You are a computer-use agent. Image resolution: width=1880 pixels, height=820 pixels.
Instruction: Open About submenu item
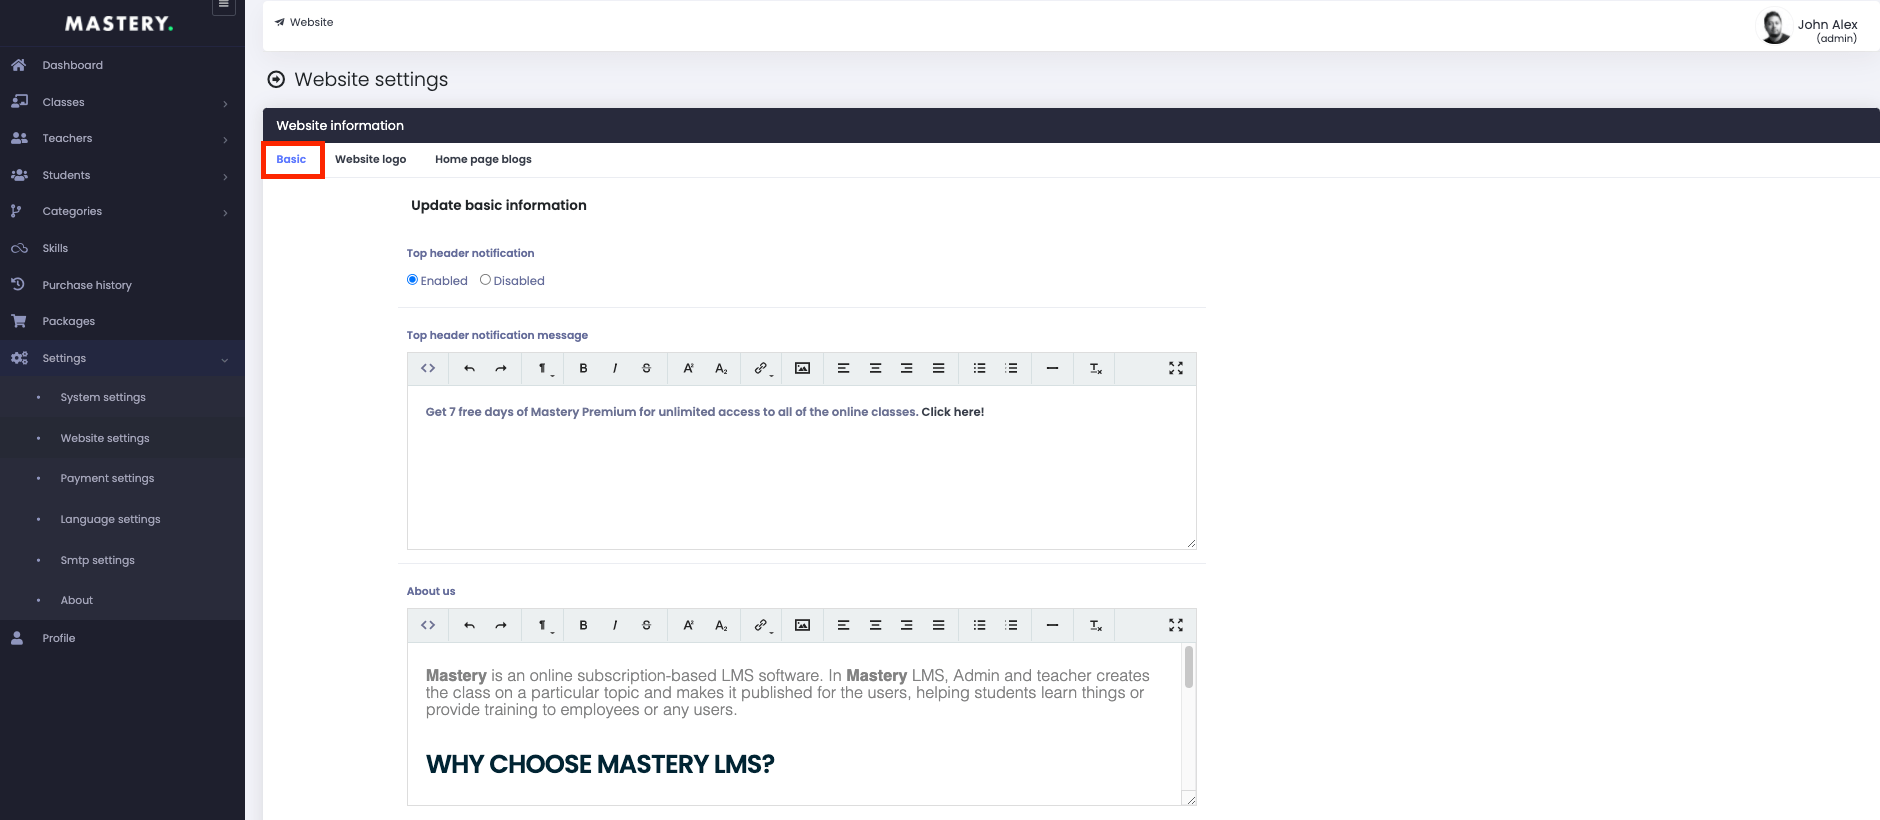pyautogui.click(x=77, y=600)
